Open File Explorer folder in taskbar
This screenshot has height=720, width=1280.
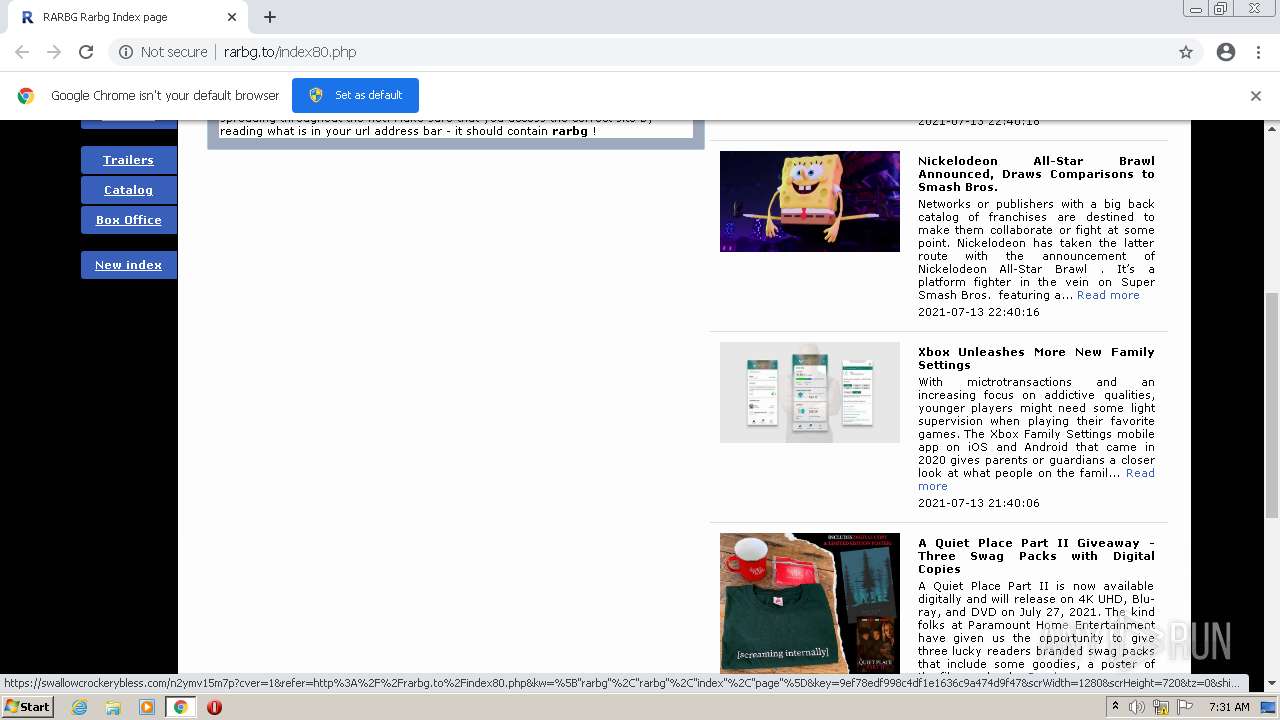pyautogui.click(x=113, y=707)
